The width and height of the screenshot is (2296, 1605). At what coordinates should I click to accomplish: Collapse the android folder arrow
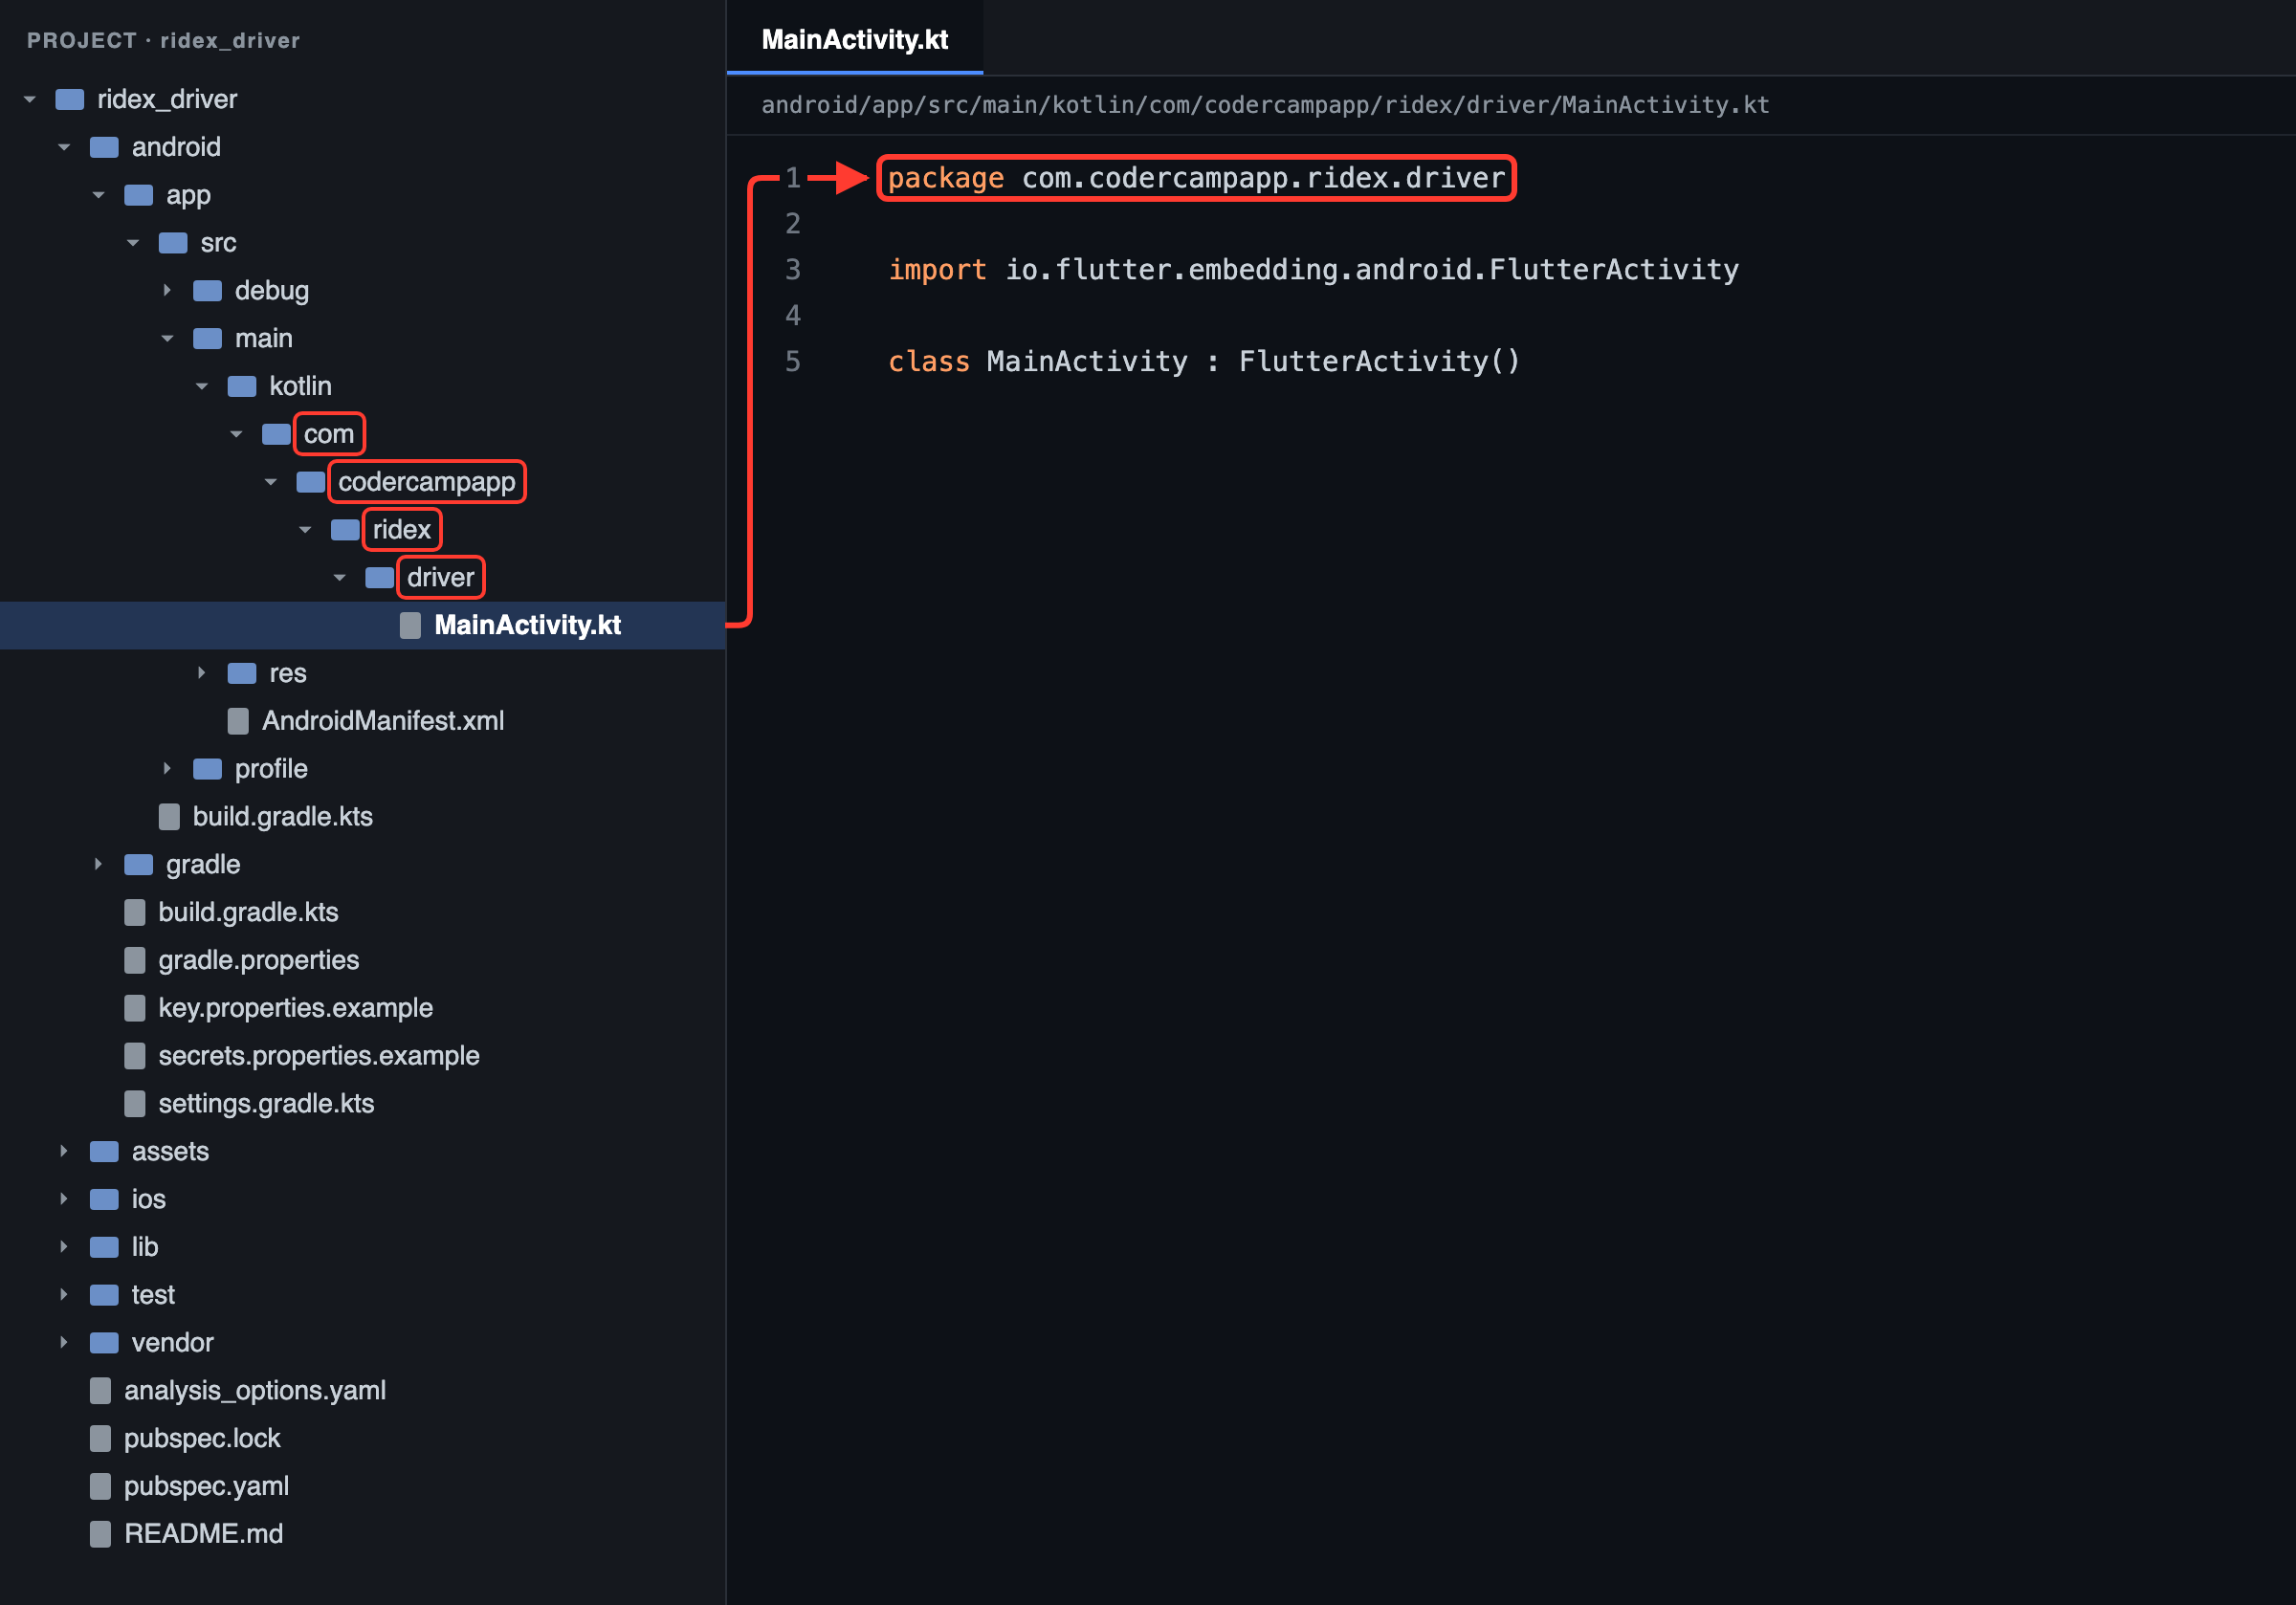(x=64, y=147)
